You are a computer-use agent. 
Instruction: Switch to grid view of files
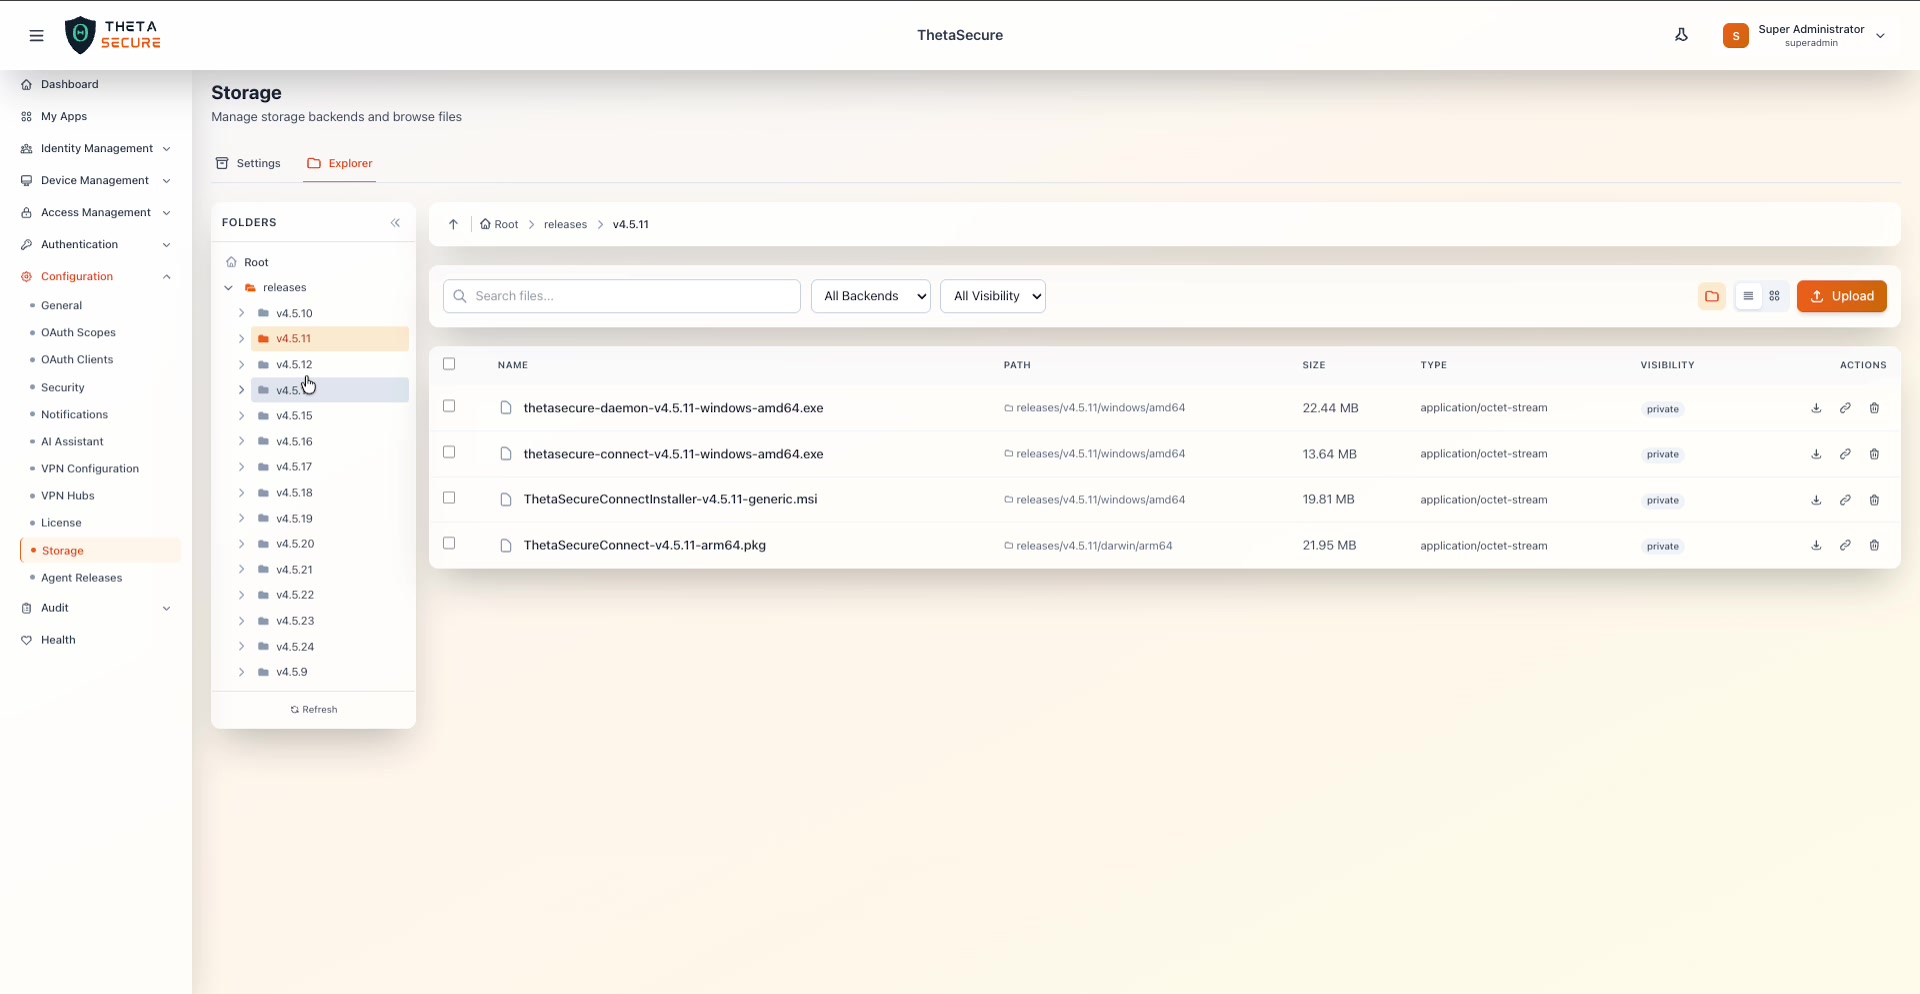pyautogui.click(x=1775, y=296)
